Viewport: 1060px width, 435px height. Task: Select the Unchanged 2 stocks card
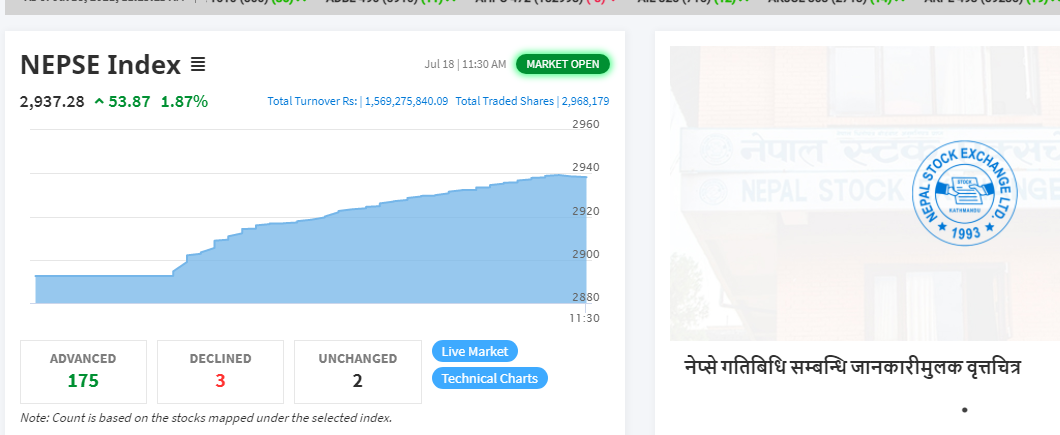pyautogui.click(x=357, y=371)
